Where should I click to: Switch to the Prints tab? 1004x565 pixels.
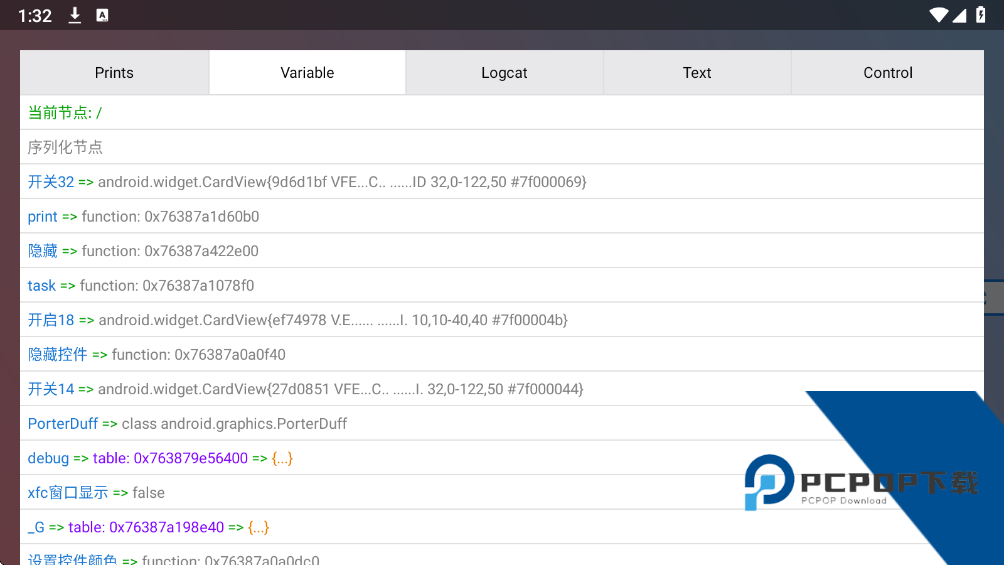(x=114, y=73)
